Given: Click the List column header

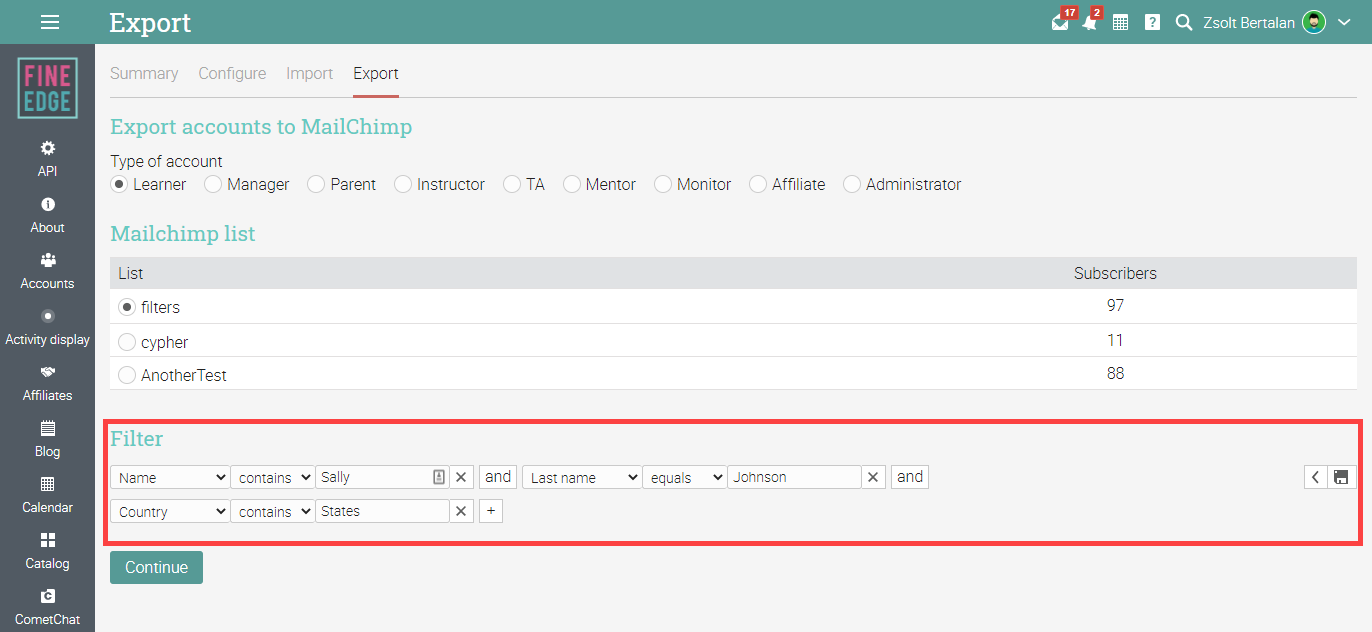Looking at the screenshot, I should pos(131,273).
